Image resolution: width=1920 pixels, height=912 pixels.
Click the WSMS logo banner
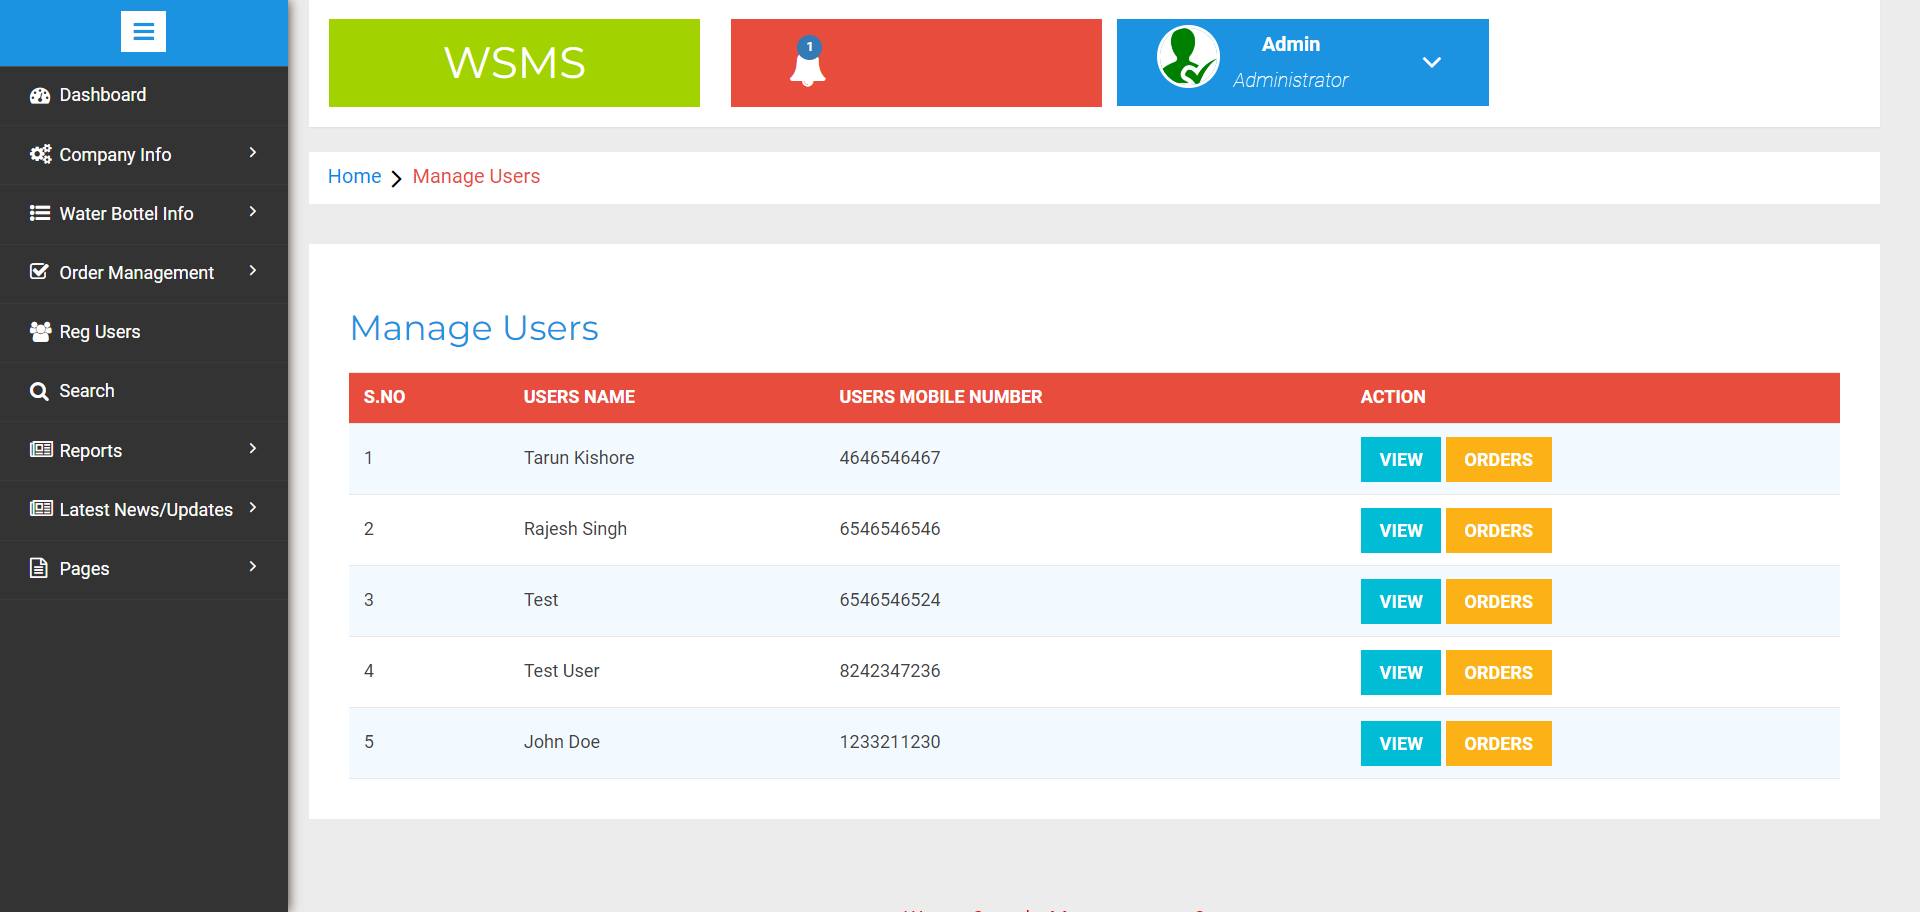(514, 63)
